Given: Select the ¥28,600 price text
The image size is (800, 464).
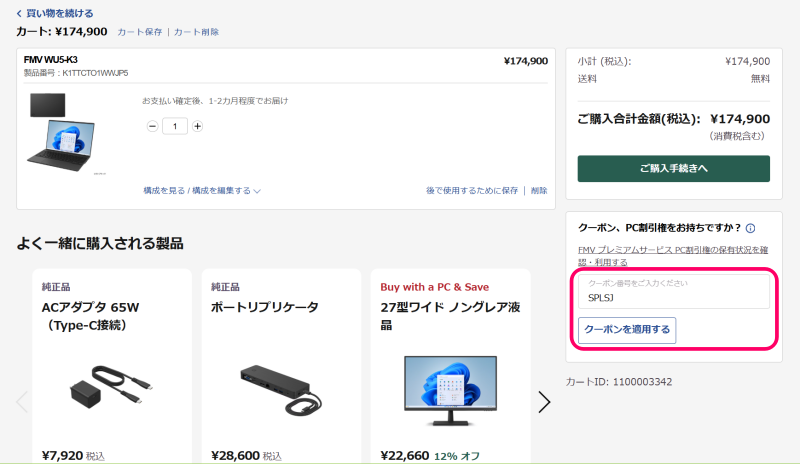Looking at the screenshot, I should (x=235, y=455).
